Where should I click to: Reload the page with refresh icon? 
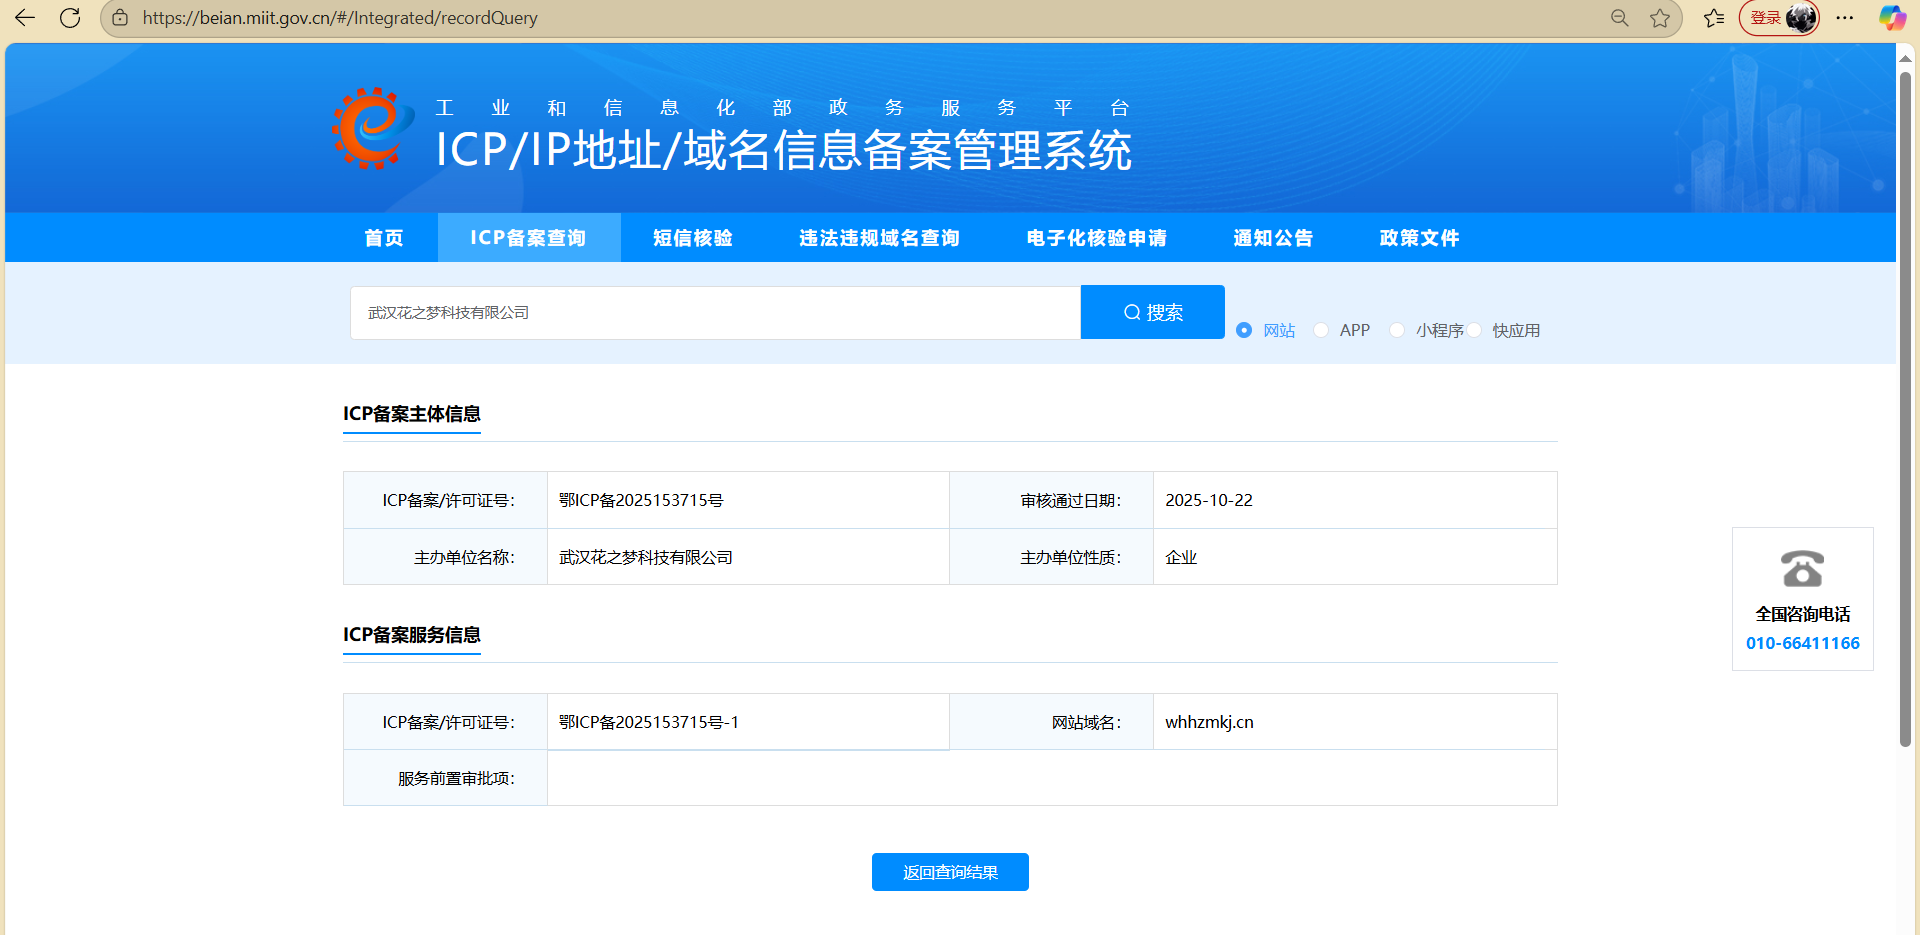pos(70,18)
